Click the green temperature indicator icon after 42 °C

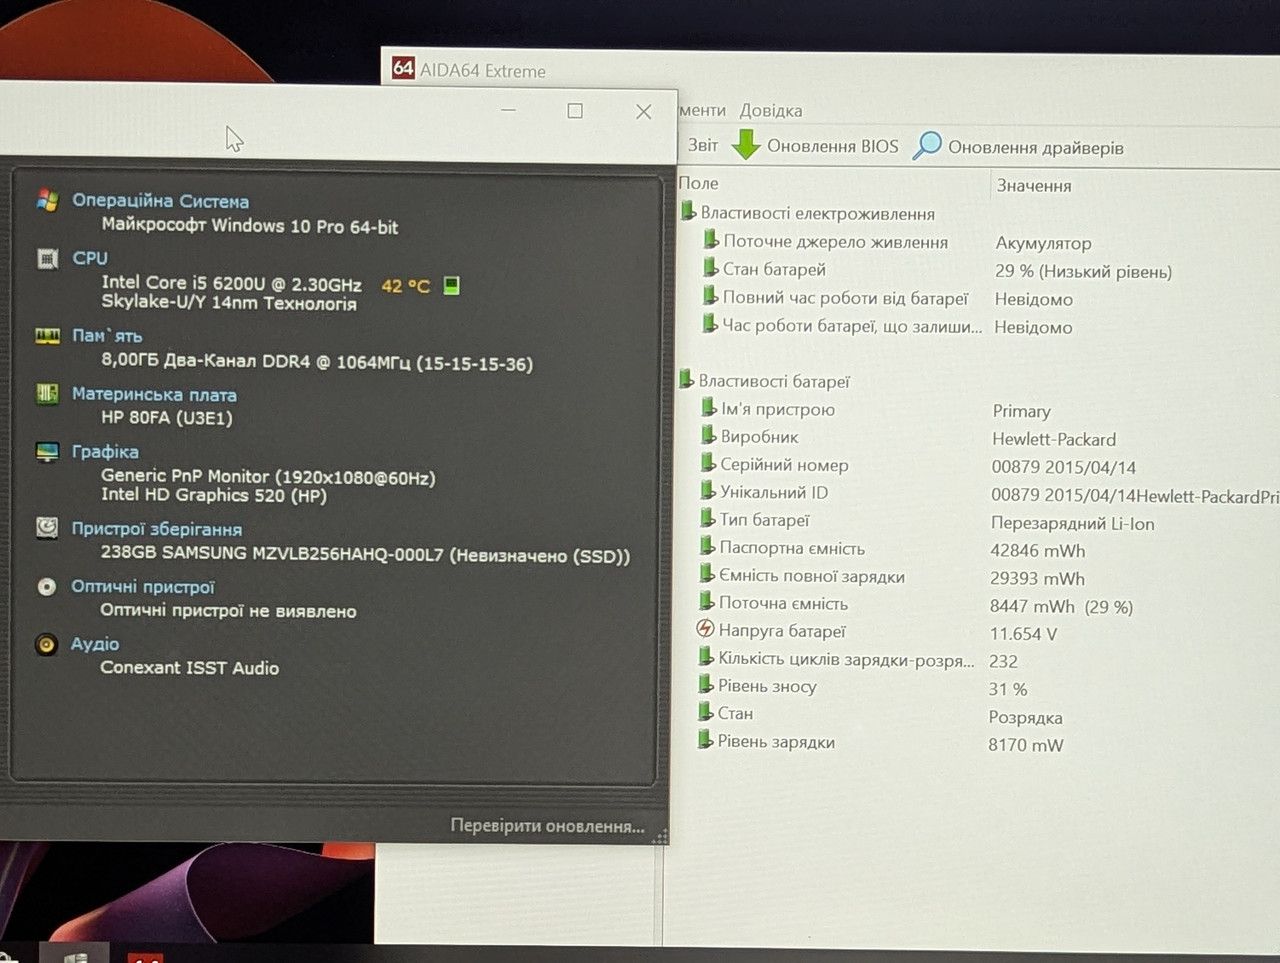[x=451, y=286]
